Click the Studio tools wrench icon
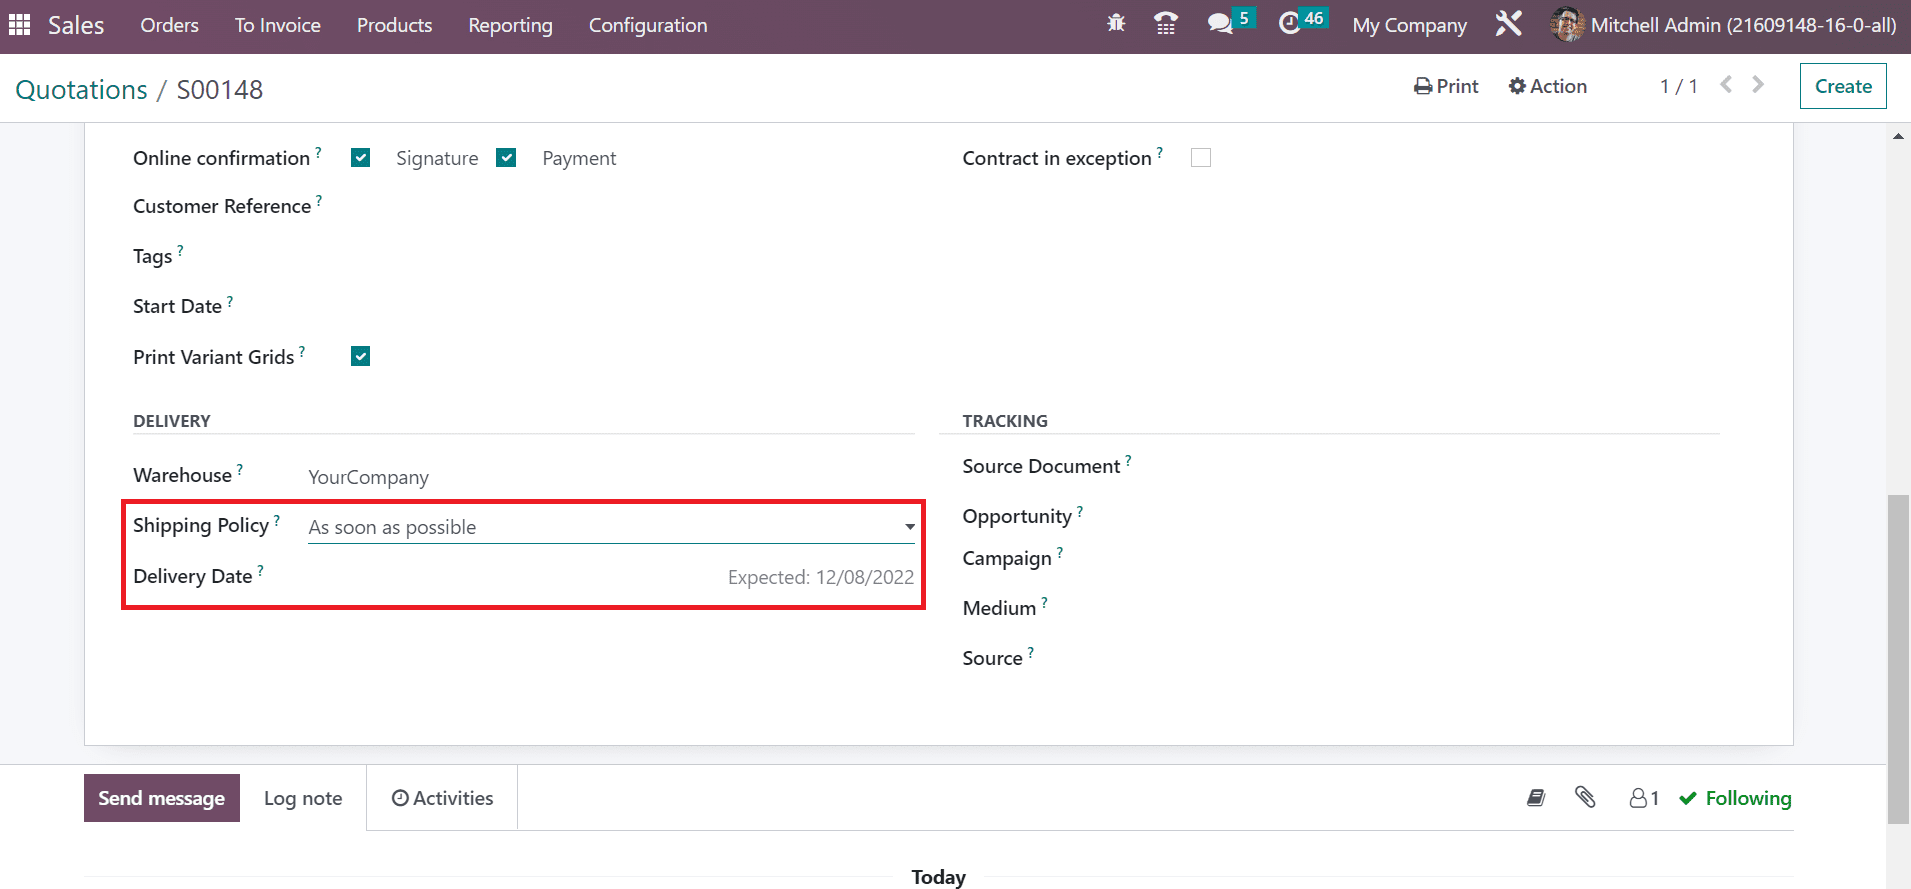The width and height of the screenshot is (1911, 889). pyautogui.click(x=1508, y=24)
